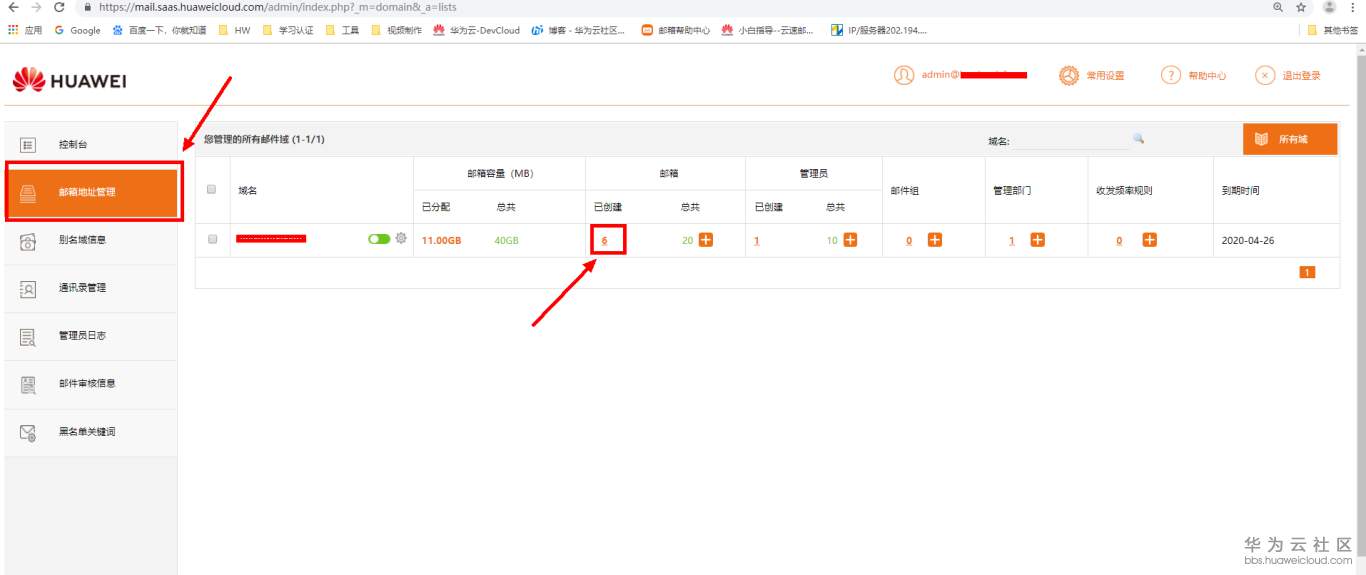This screenshot has width=1366, height=575.
Task: Bookmark this page with the star icon
Action: tap(1301, 7)
